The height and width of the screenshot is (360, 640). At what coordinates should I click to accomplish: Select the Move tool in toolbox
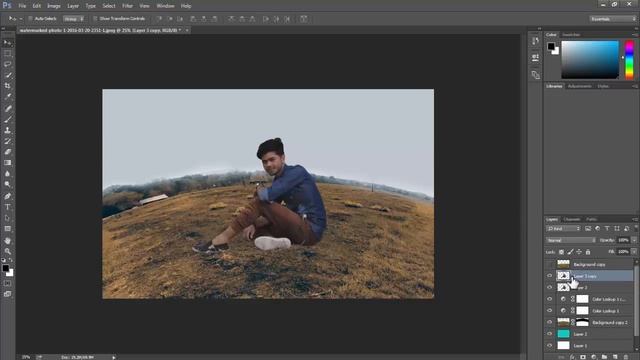pos(8,42)
